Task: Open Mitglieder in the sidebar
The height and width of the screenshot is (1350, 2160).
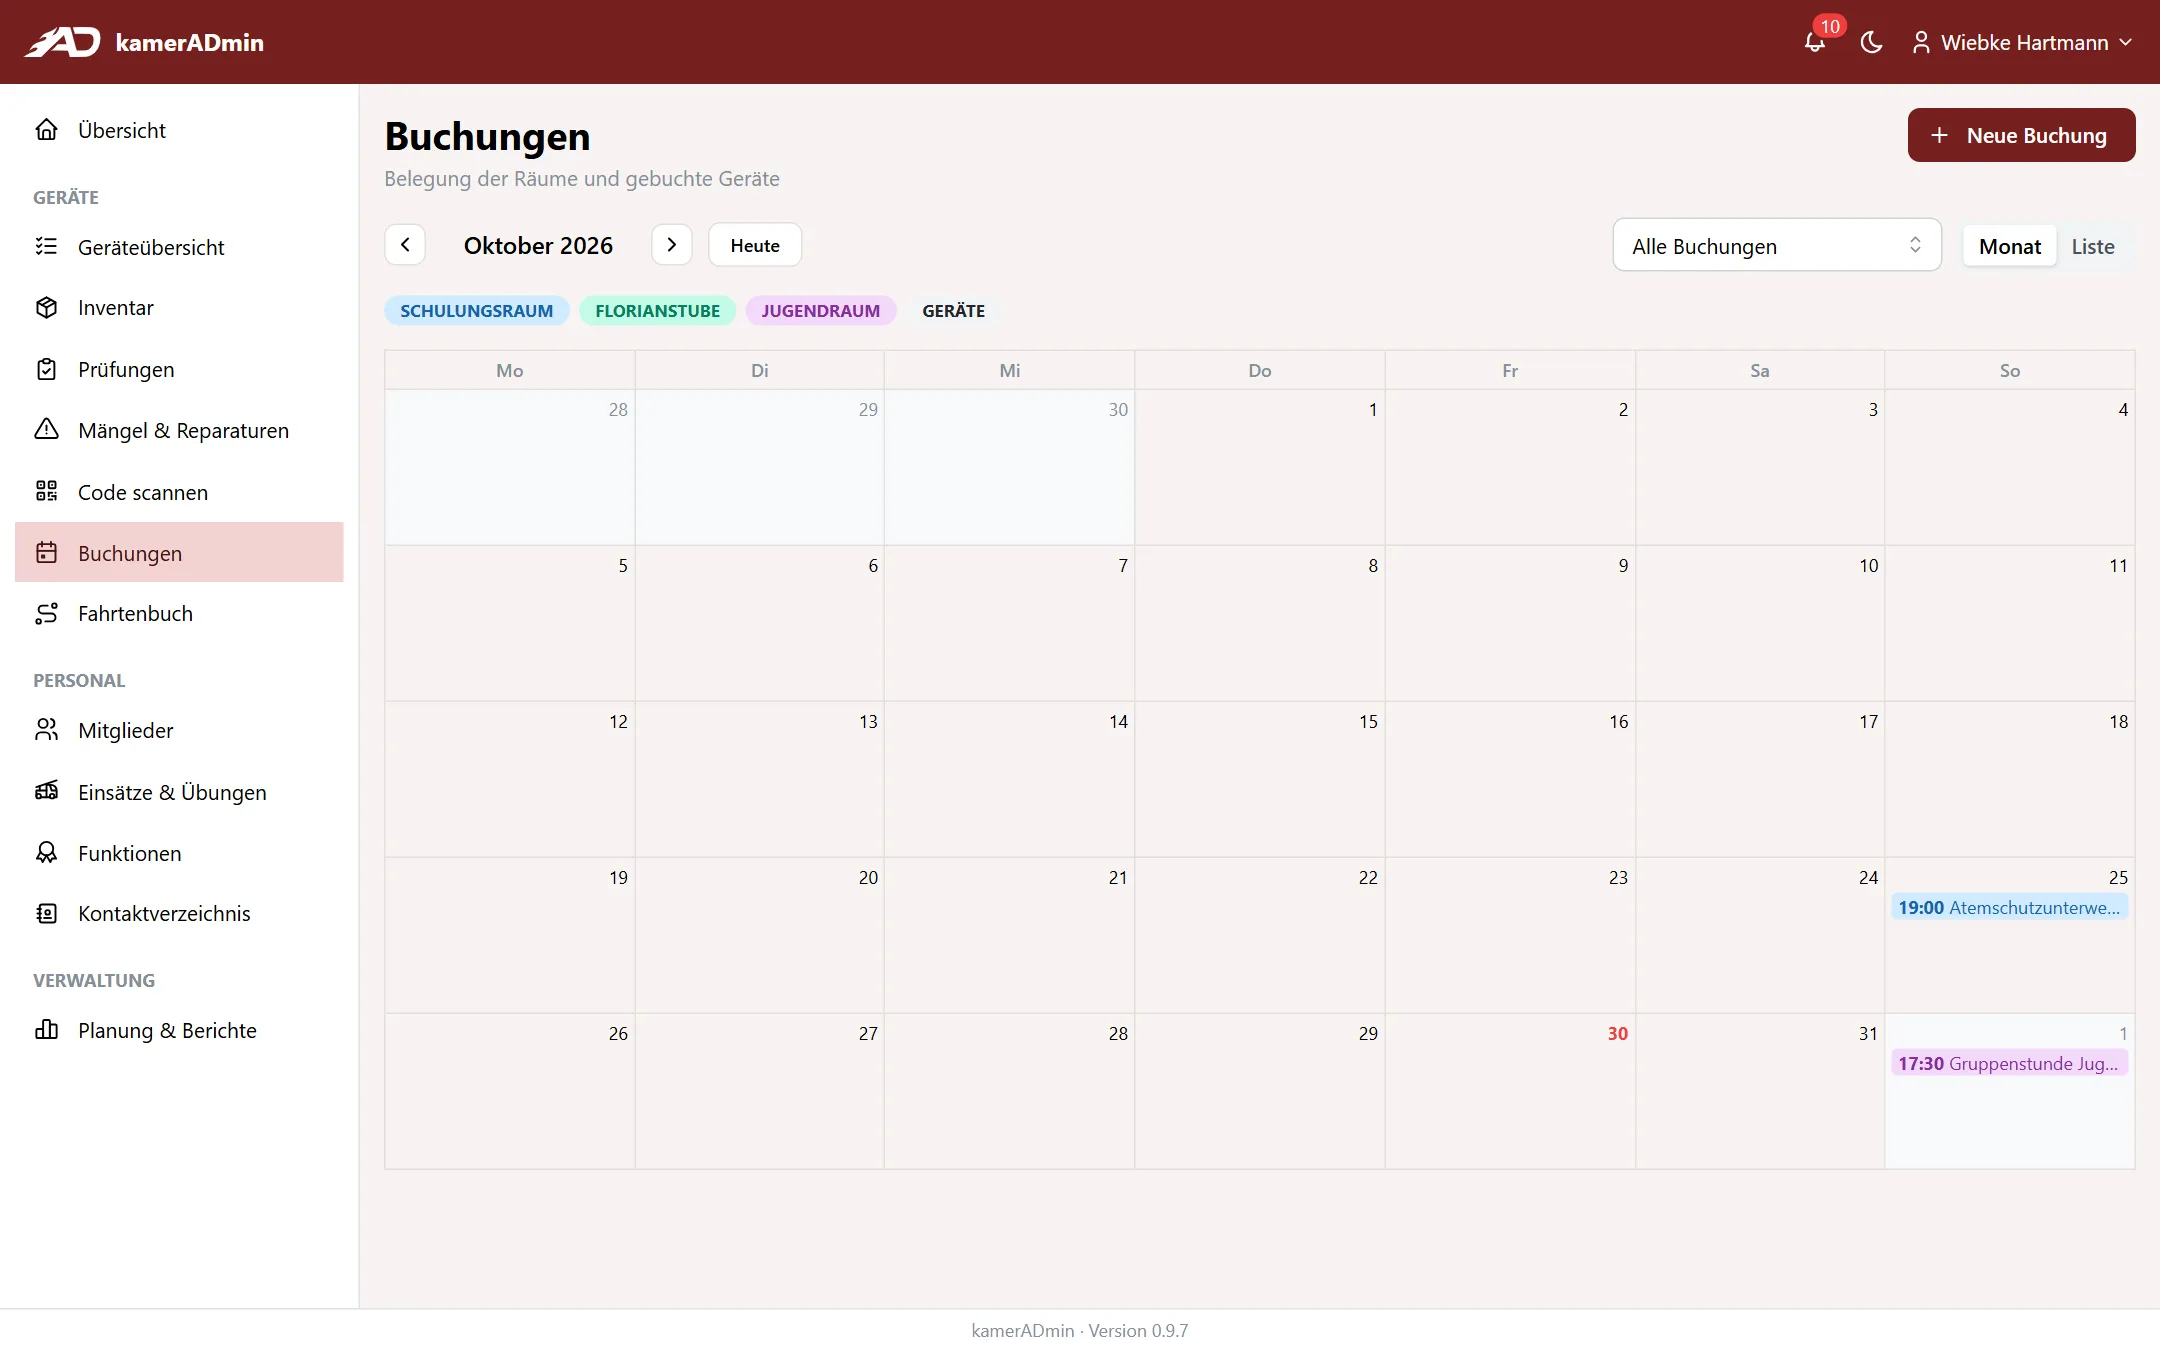Action: click(x=179, y=730)
